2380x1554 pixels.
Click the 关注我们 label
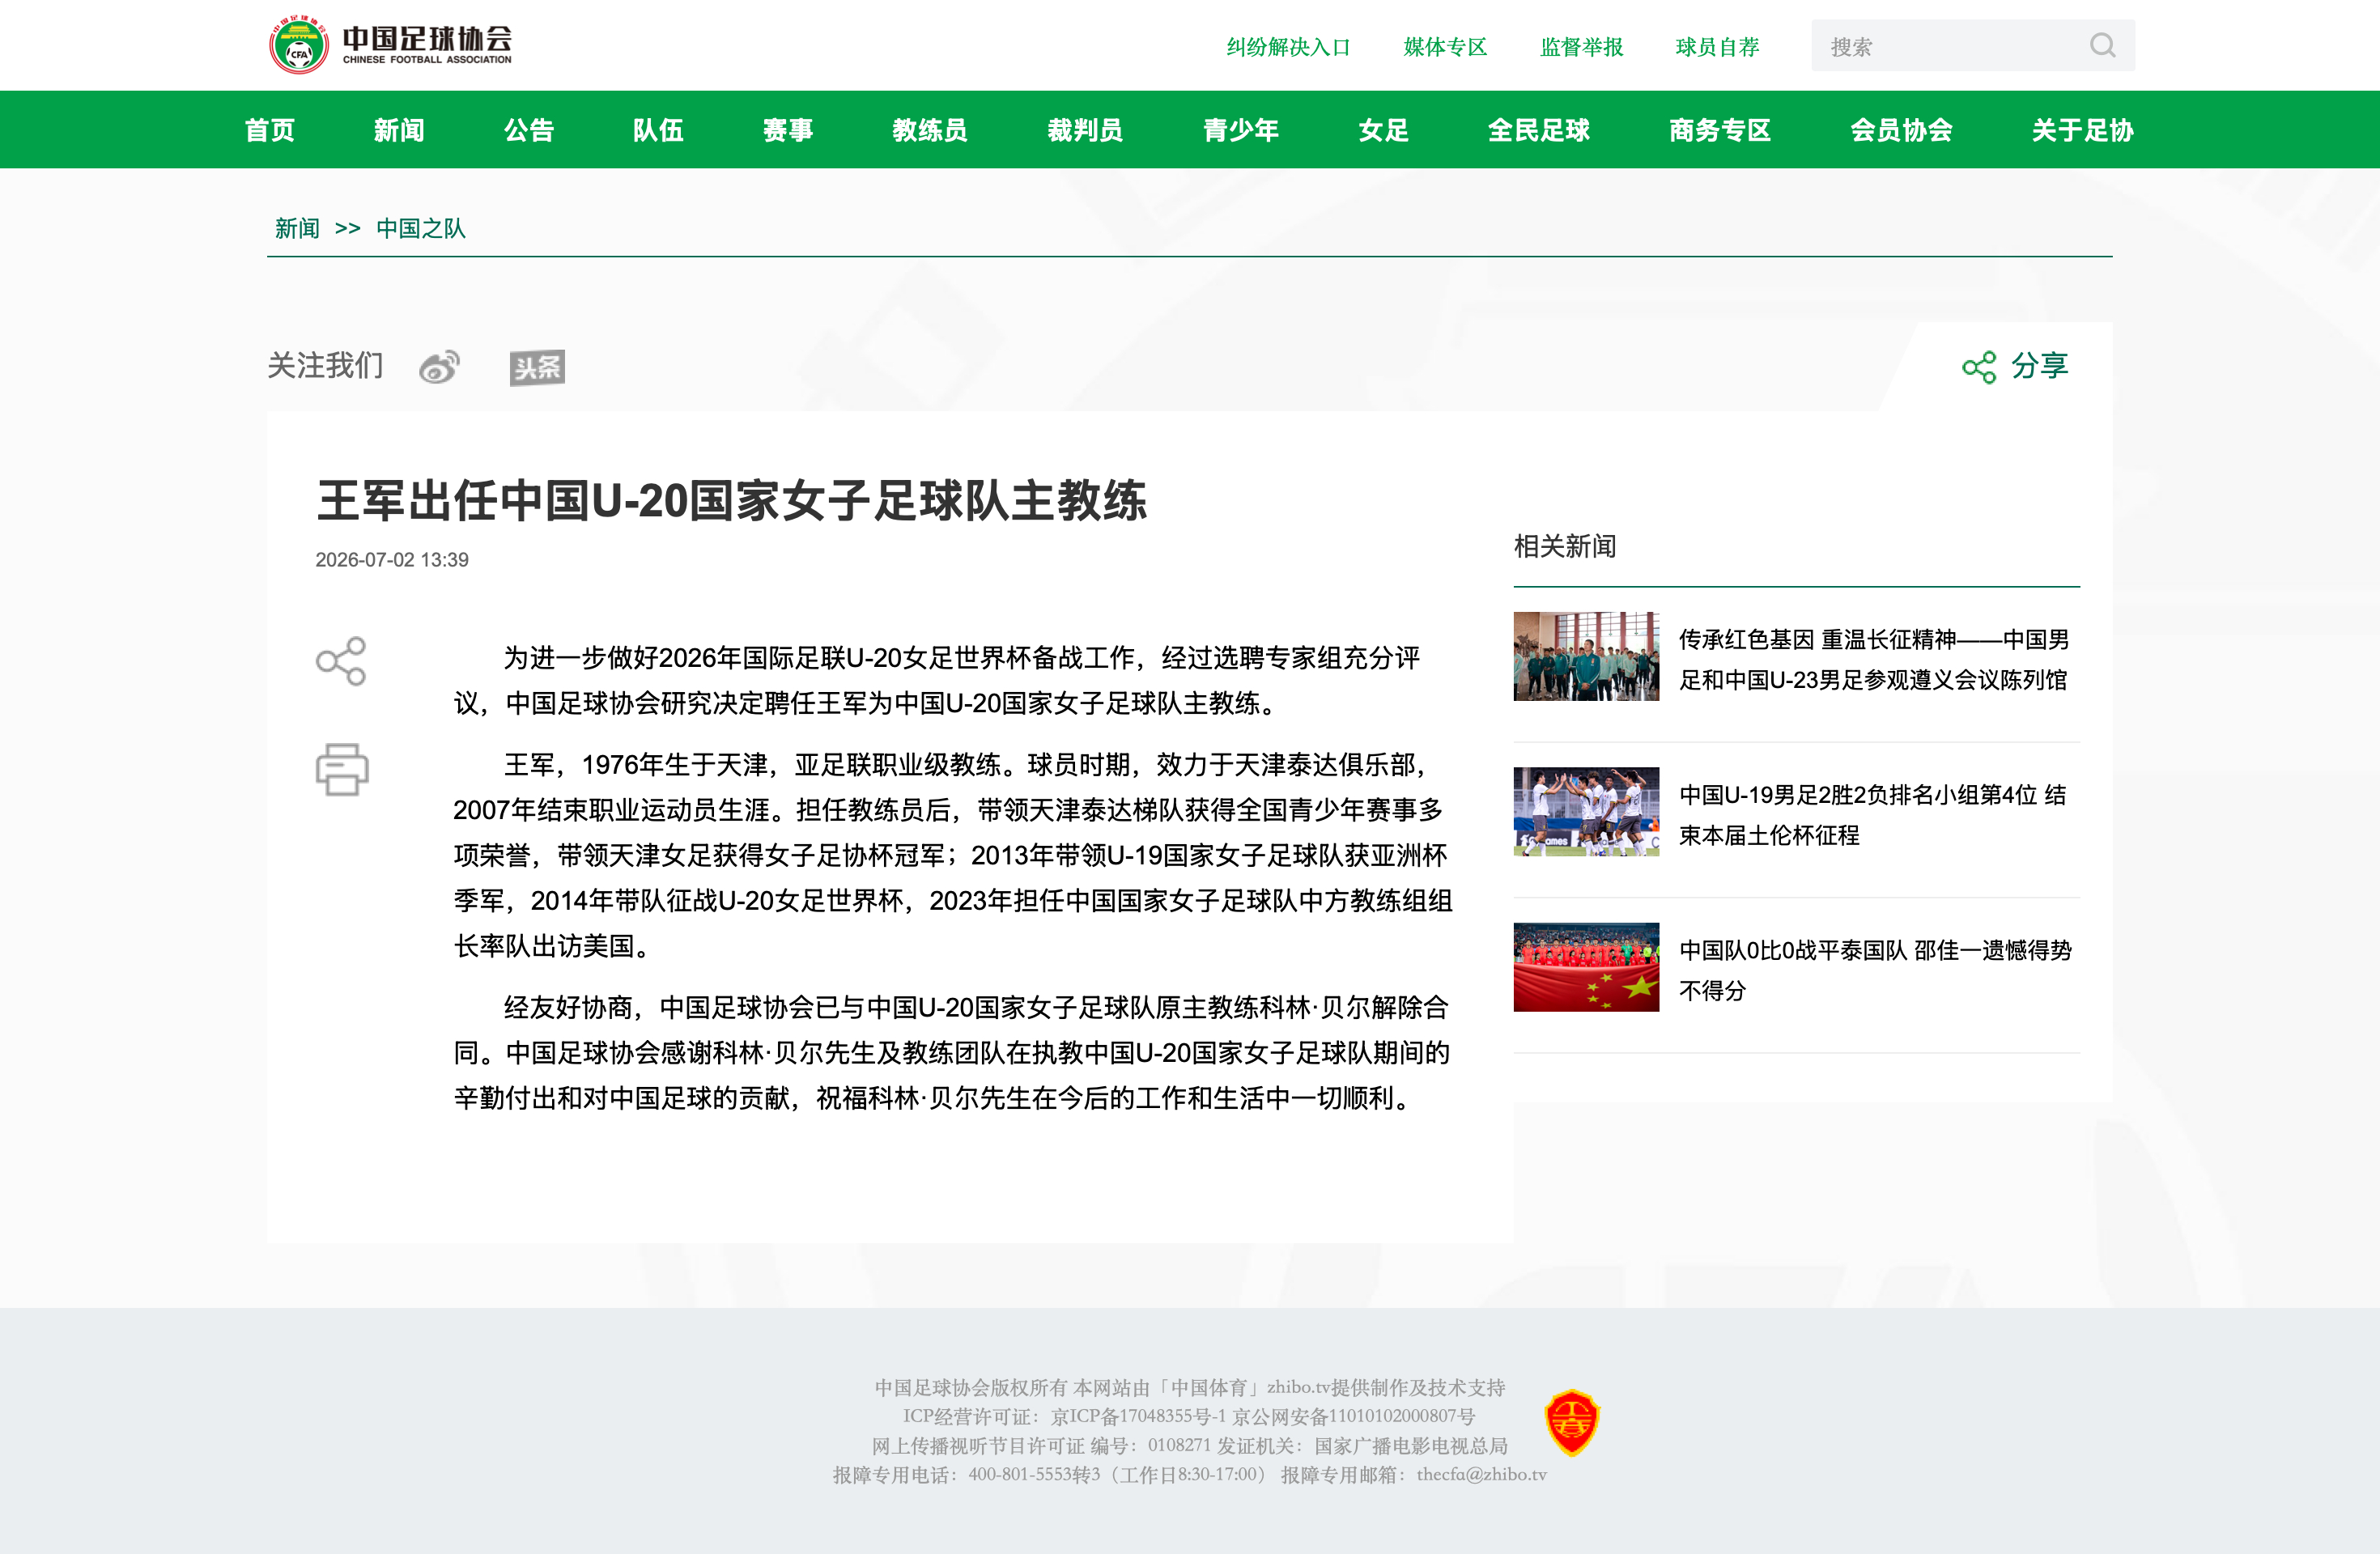click(x=325, y=366)
